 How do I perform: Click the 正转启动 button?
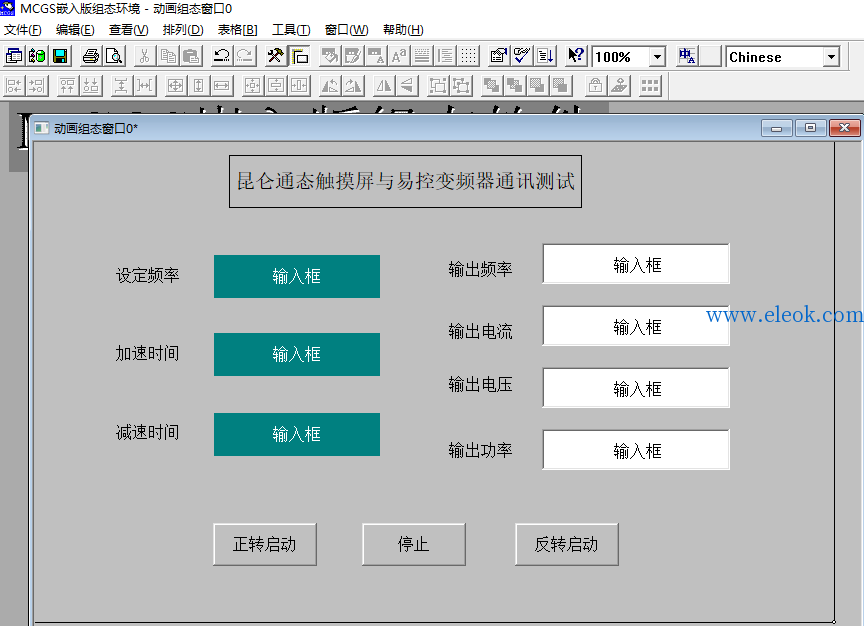coord(265,544)
